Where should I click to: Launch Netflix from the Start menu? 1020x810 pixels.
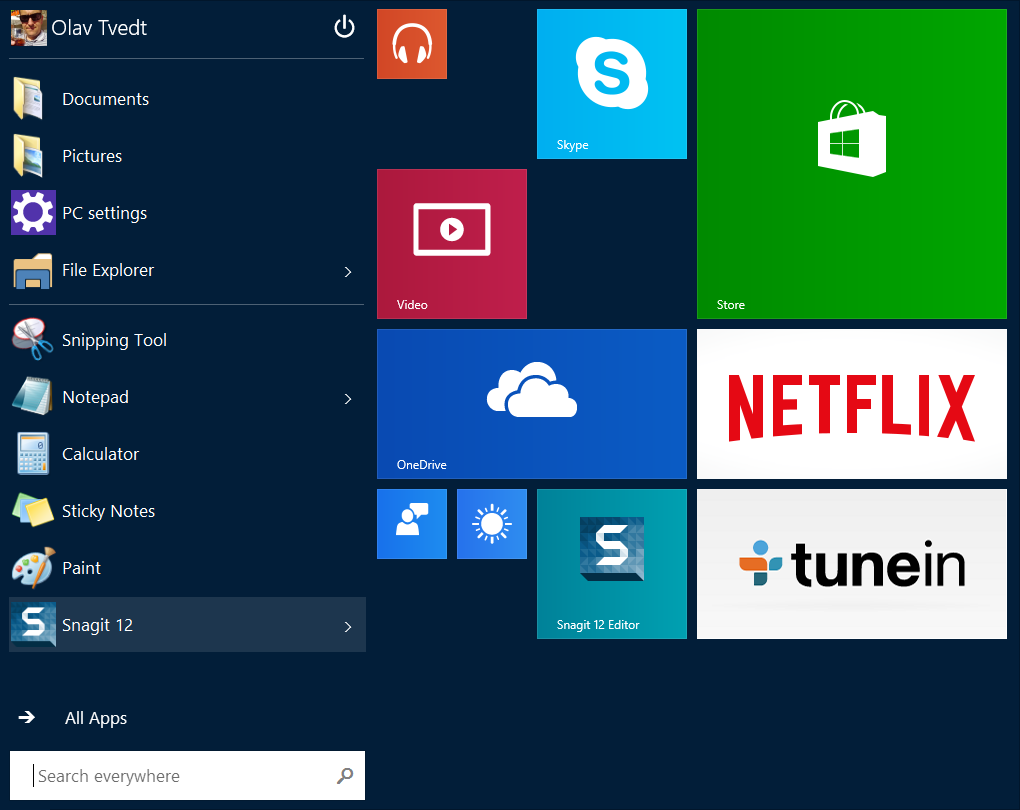(851, 403)
